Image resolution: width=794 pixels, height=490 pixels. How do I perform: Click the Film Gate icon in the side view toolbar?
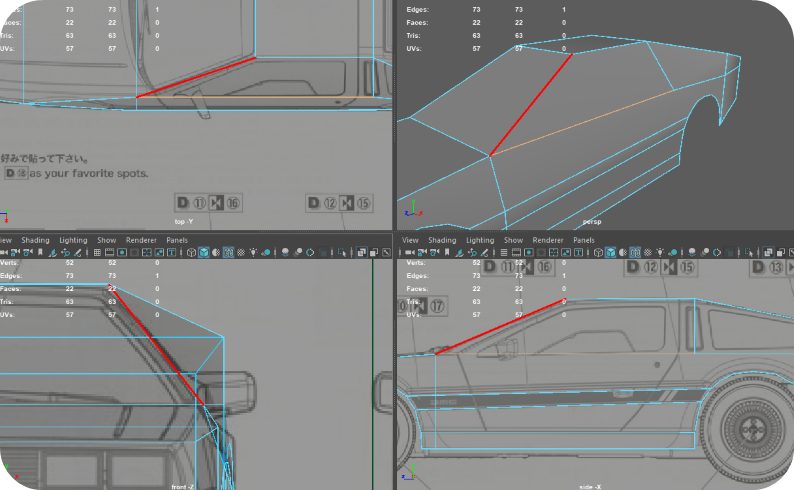click(516, 252)
